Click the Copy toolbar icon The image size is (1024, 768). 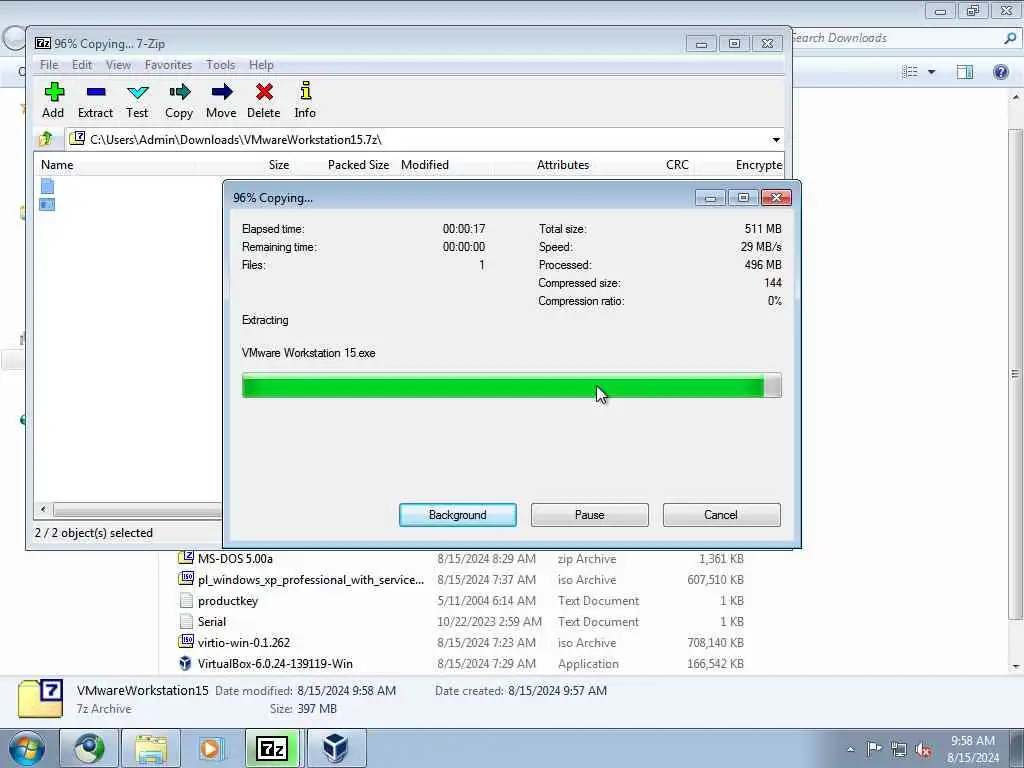(x=179, y=92)
